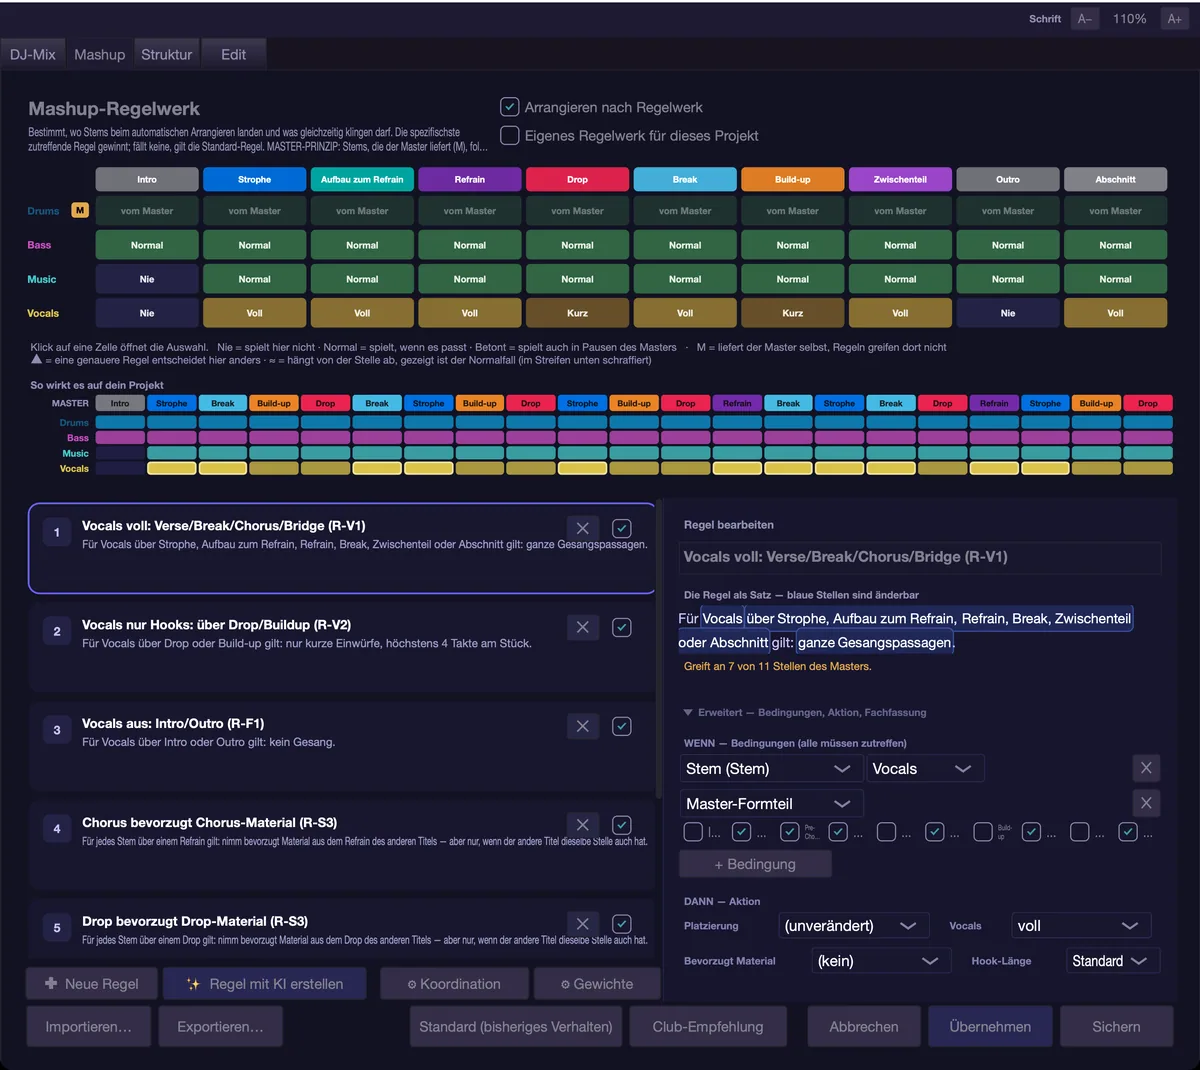Click the X on rule 3 Vocals aus

(583, 727)
